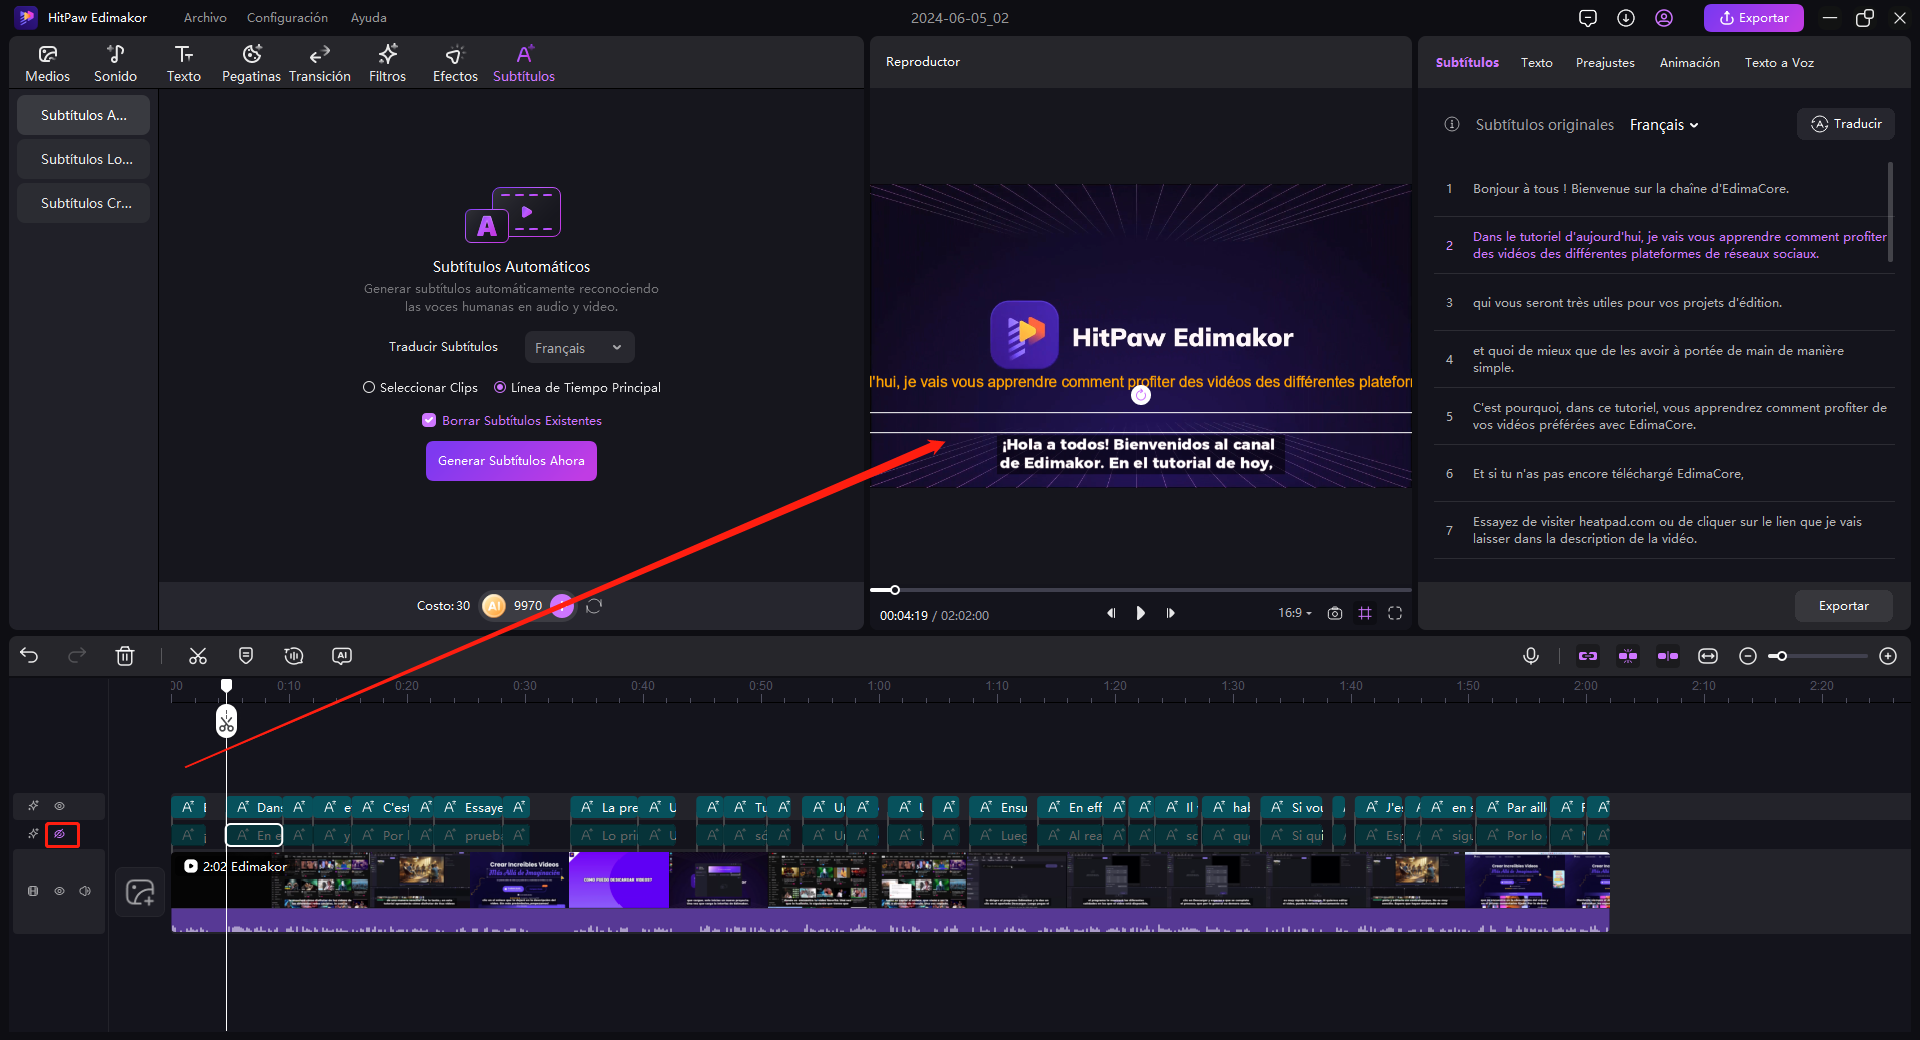The width and height of the screenshot is (1920, 1040).
Task: Open the Pegatinas stickers panel
Action: pyautogui.click(x=251, y=63)
